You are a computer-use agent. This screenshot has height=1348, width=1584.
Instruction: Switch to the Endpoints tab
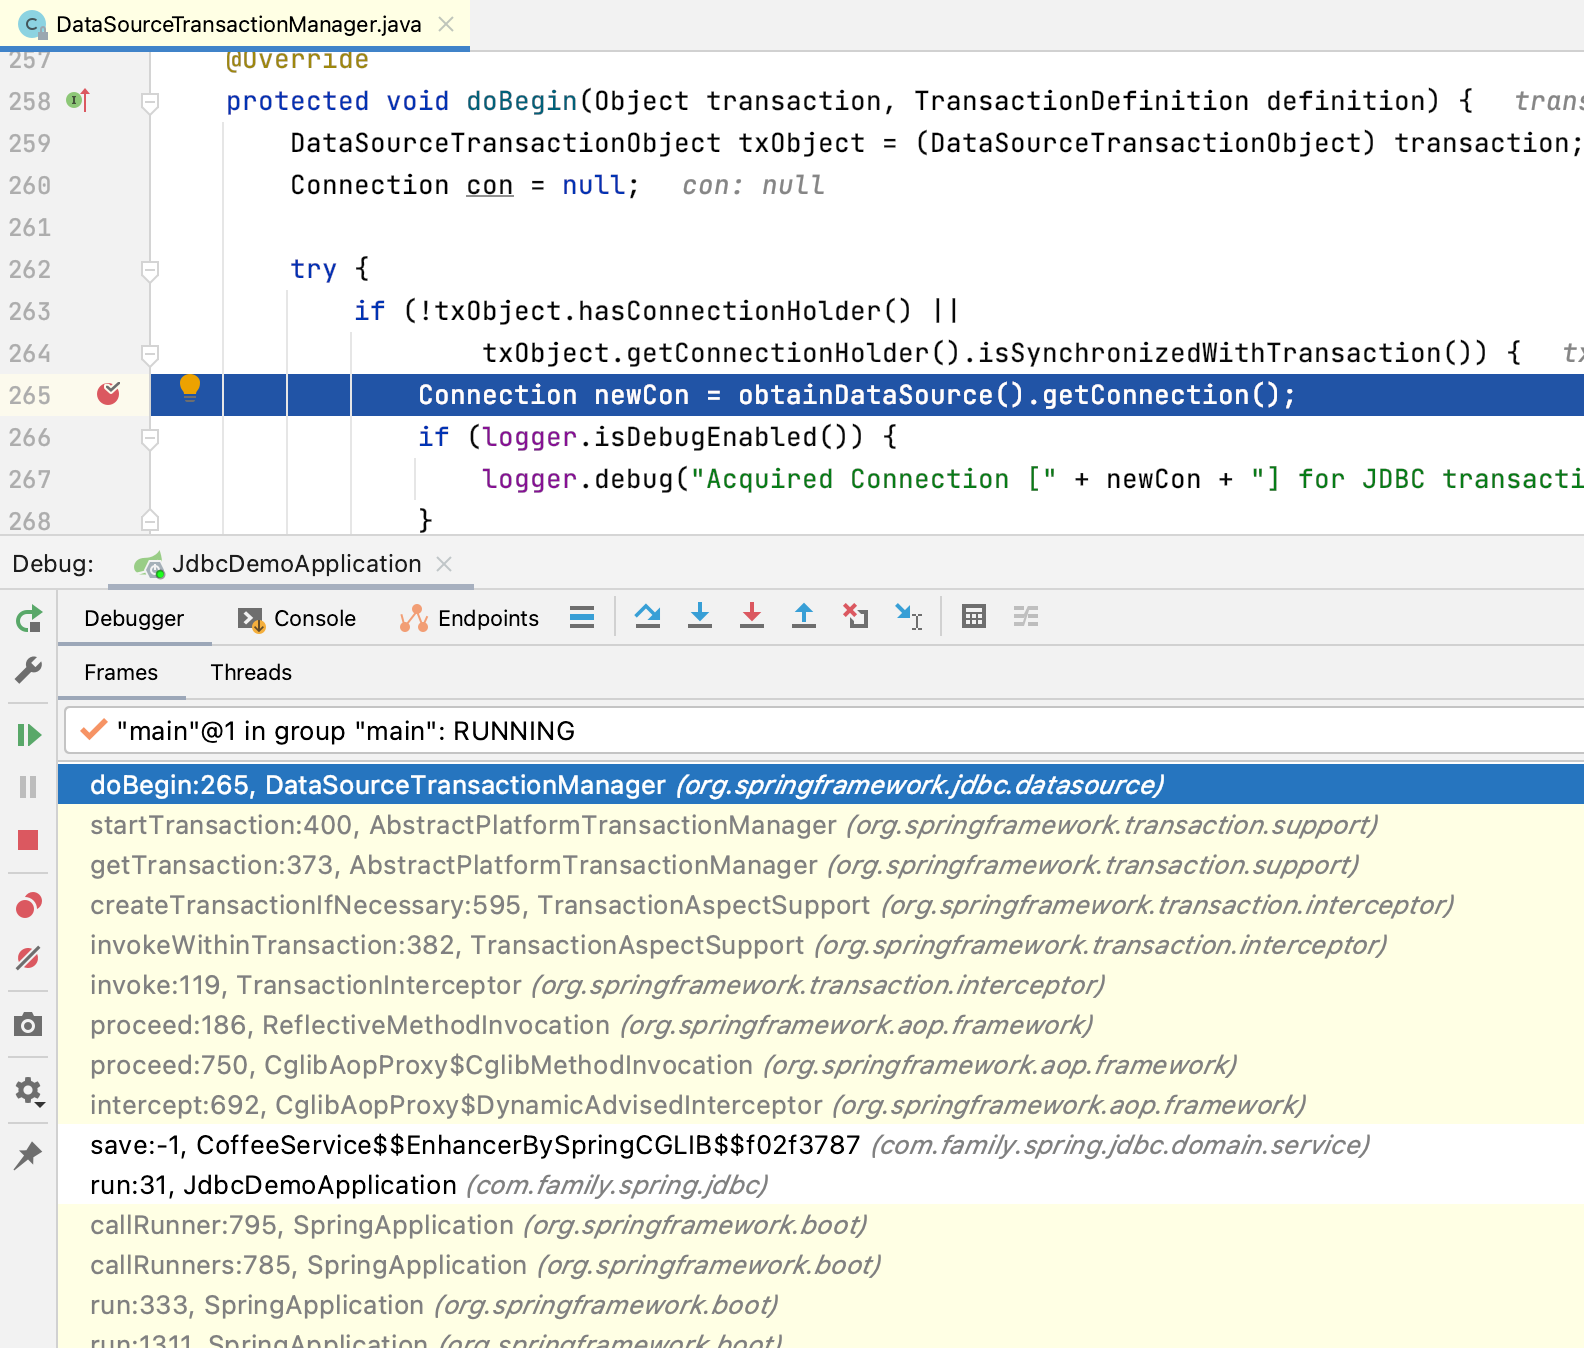point(469,618)
